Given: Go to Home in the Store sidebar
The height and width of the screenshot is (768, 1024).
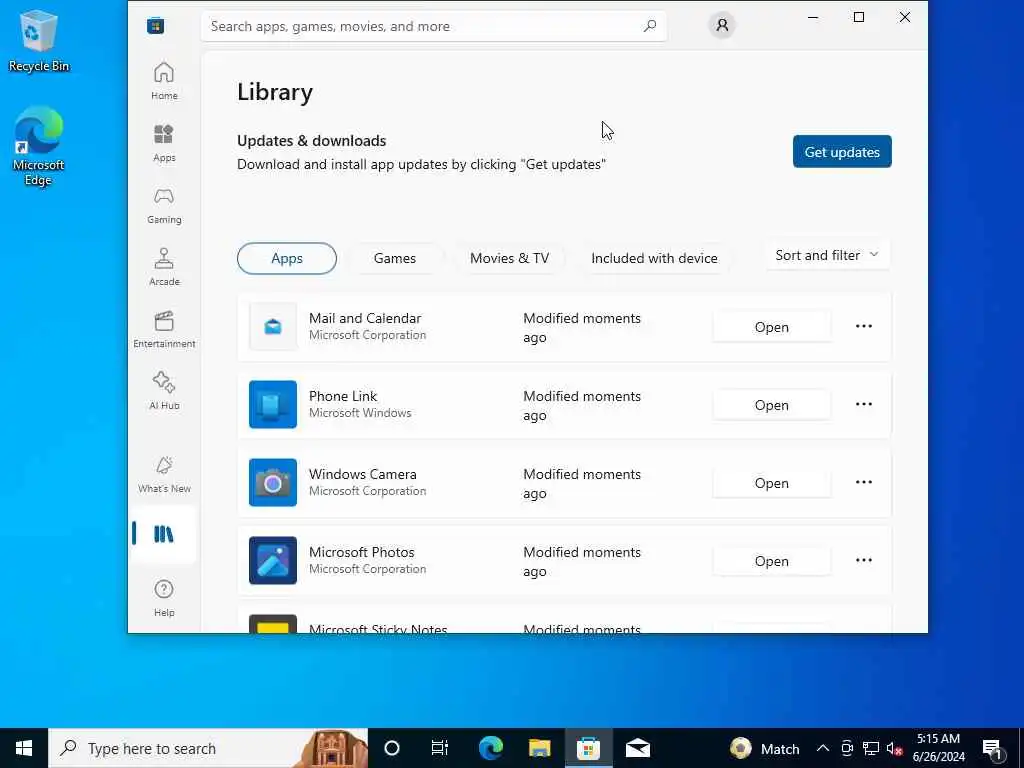Looking at the screenshot, I should [164, 81].
